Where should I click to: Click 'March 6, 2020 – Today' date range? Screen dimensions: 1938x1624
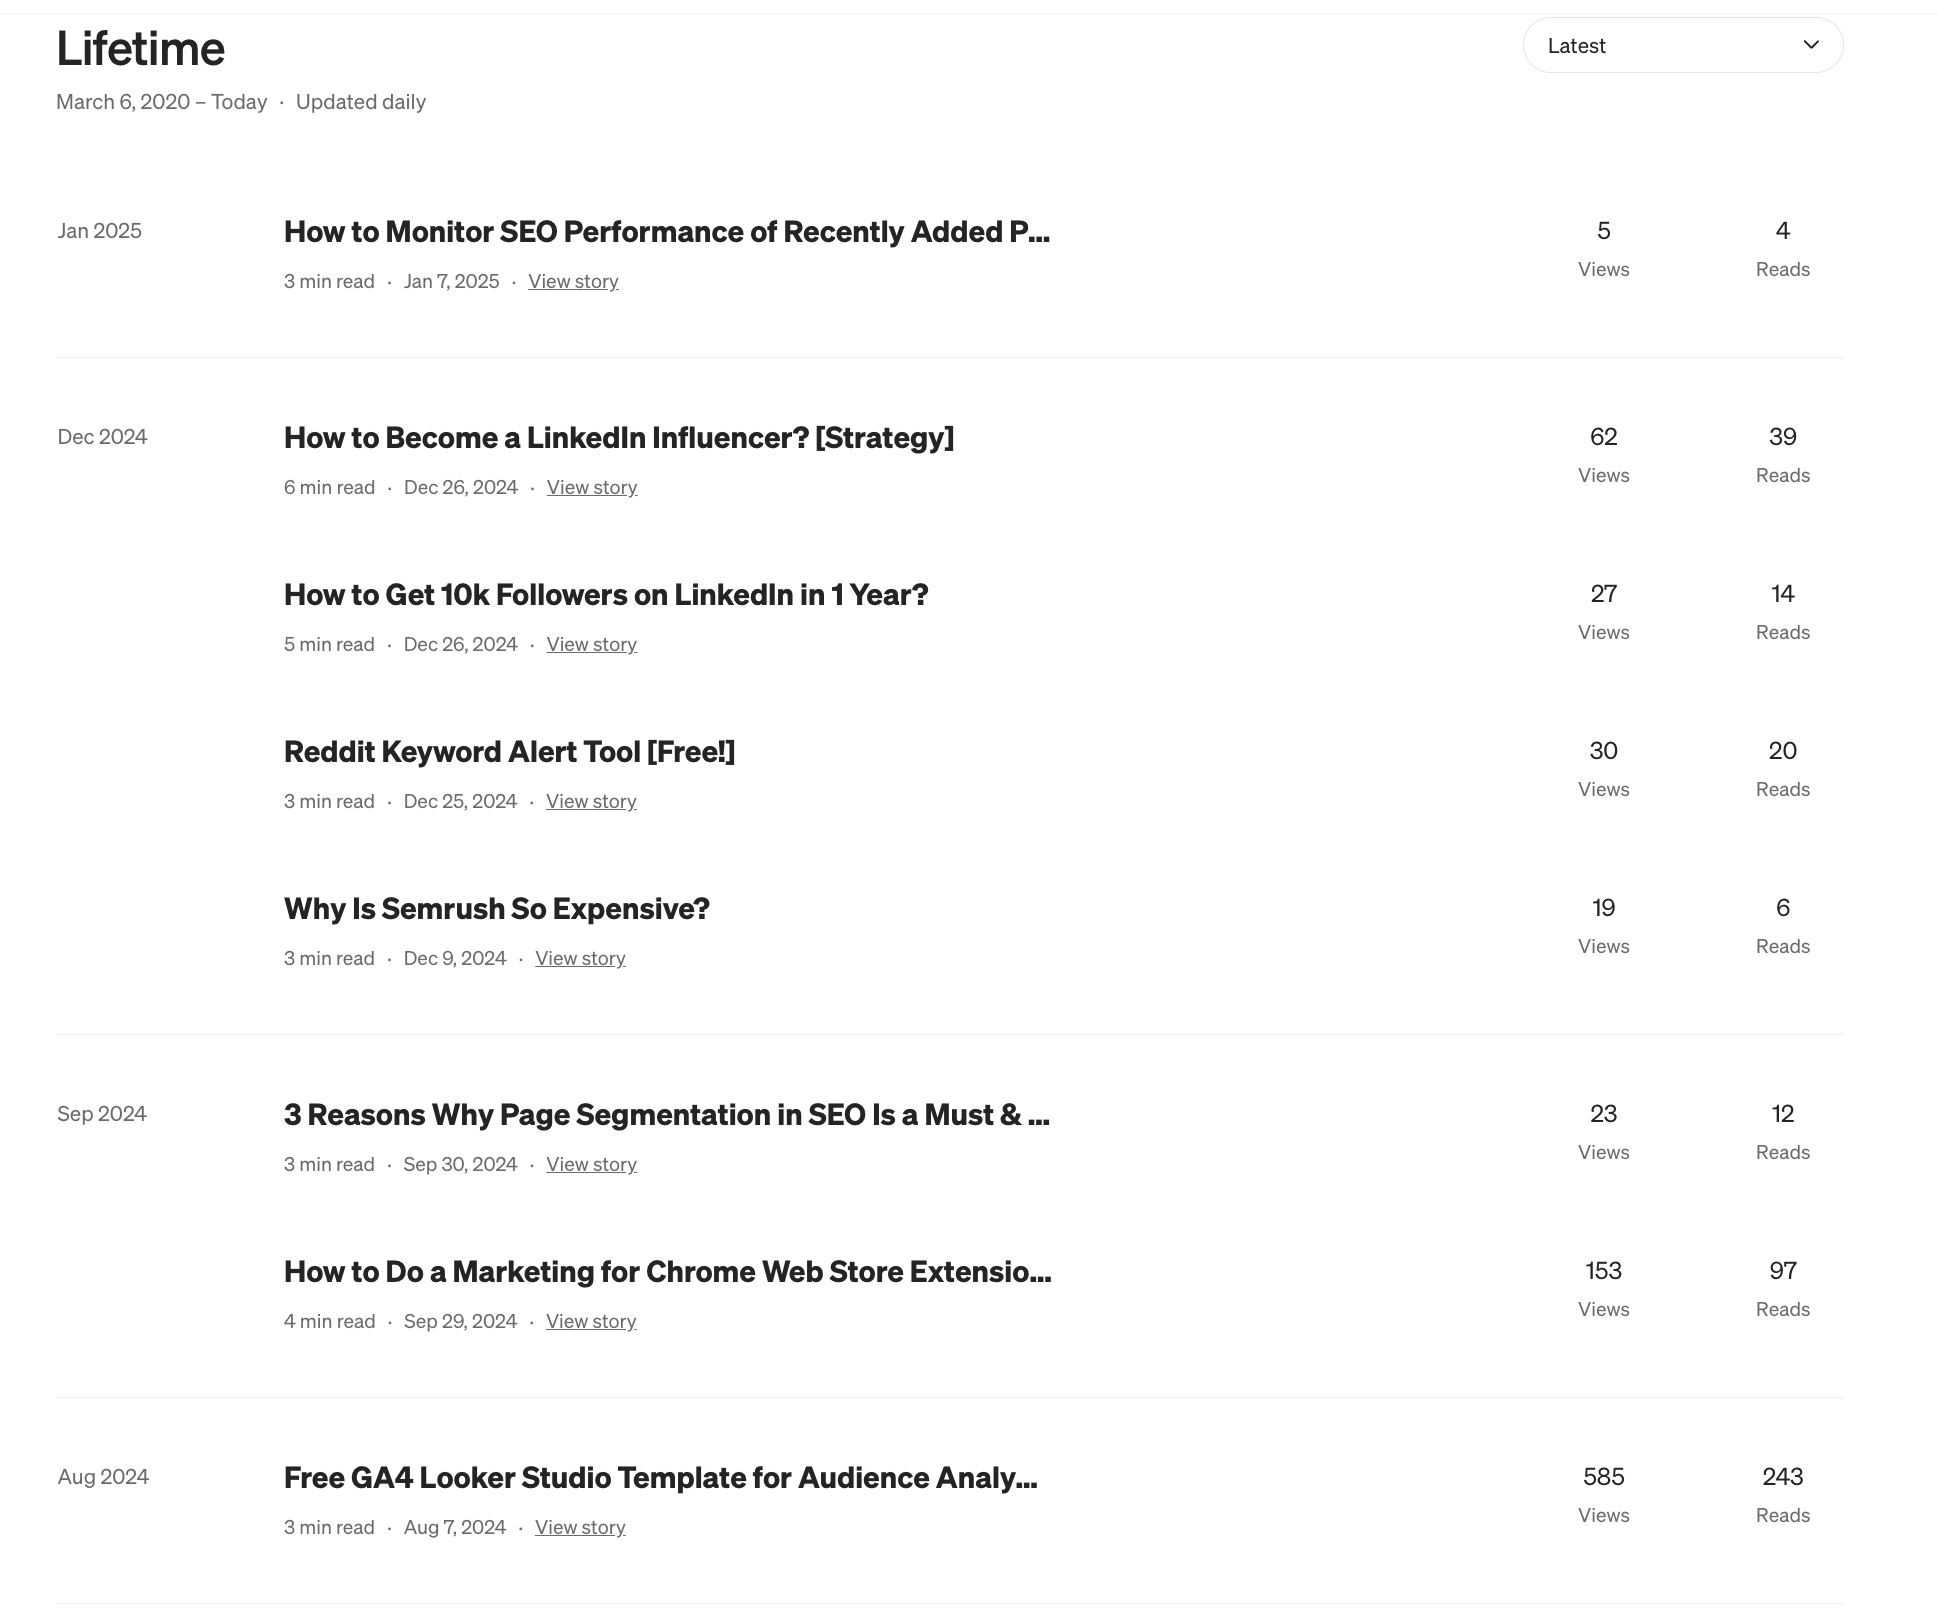[162, 102]
